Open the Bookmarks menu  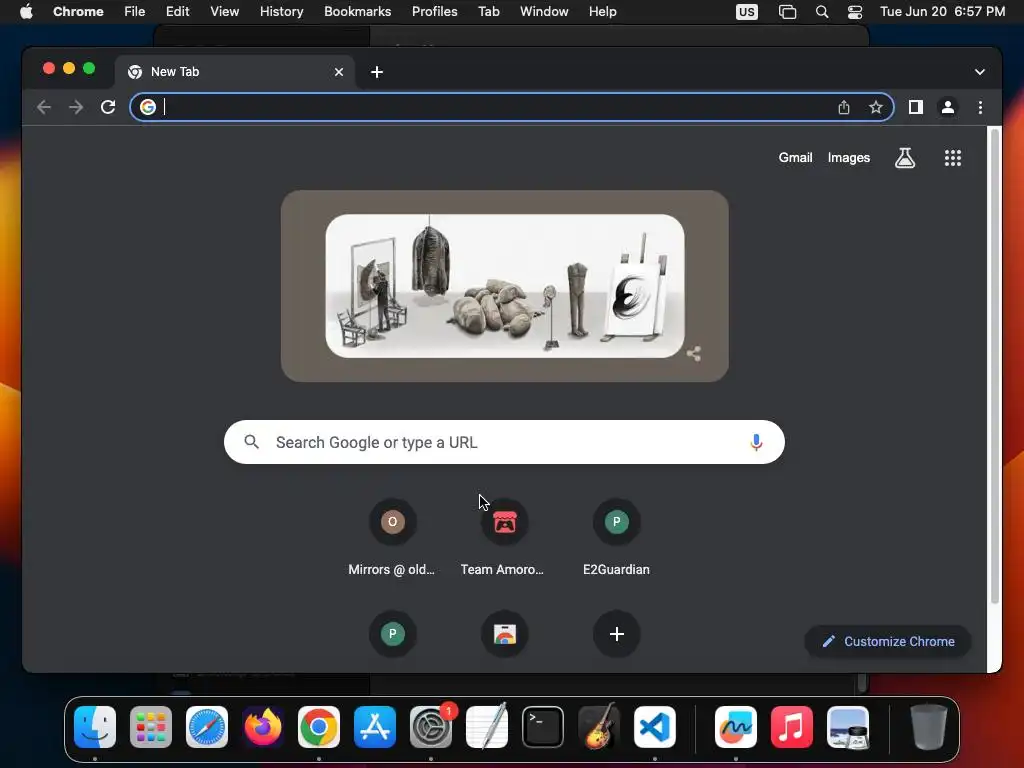pyautogui.click(x=357, y=12)
